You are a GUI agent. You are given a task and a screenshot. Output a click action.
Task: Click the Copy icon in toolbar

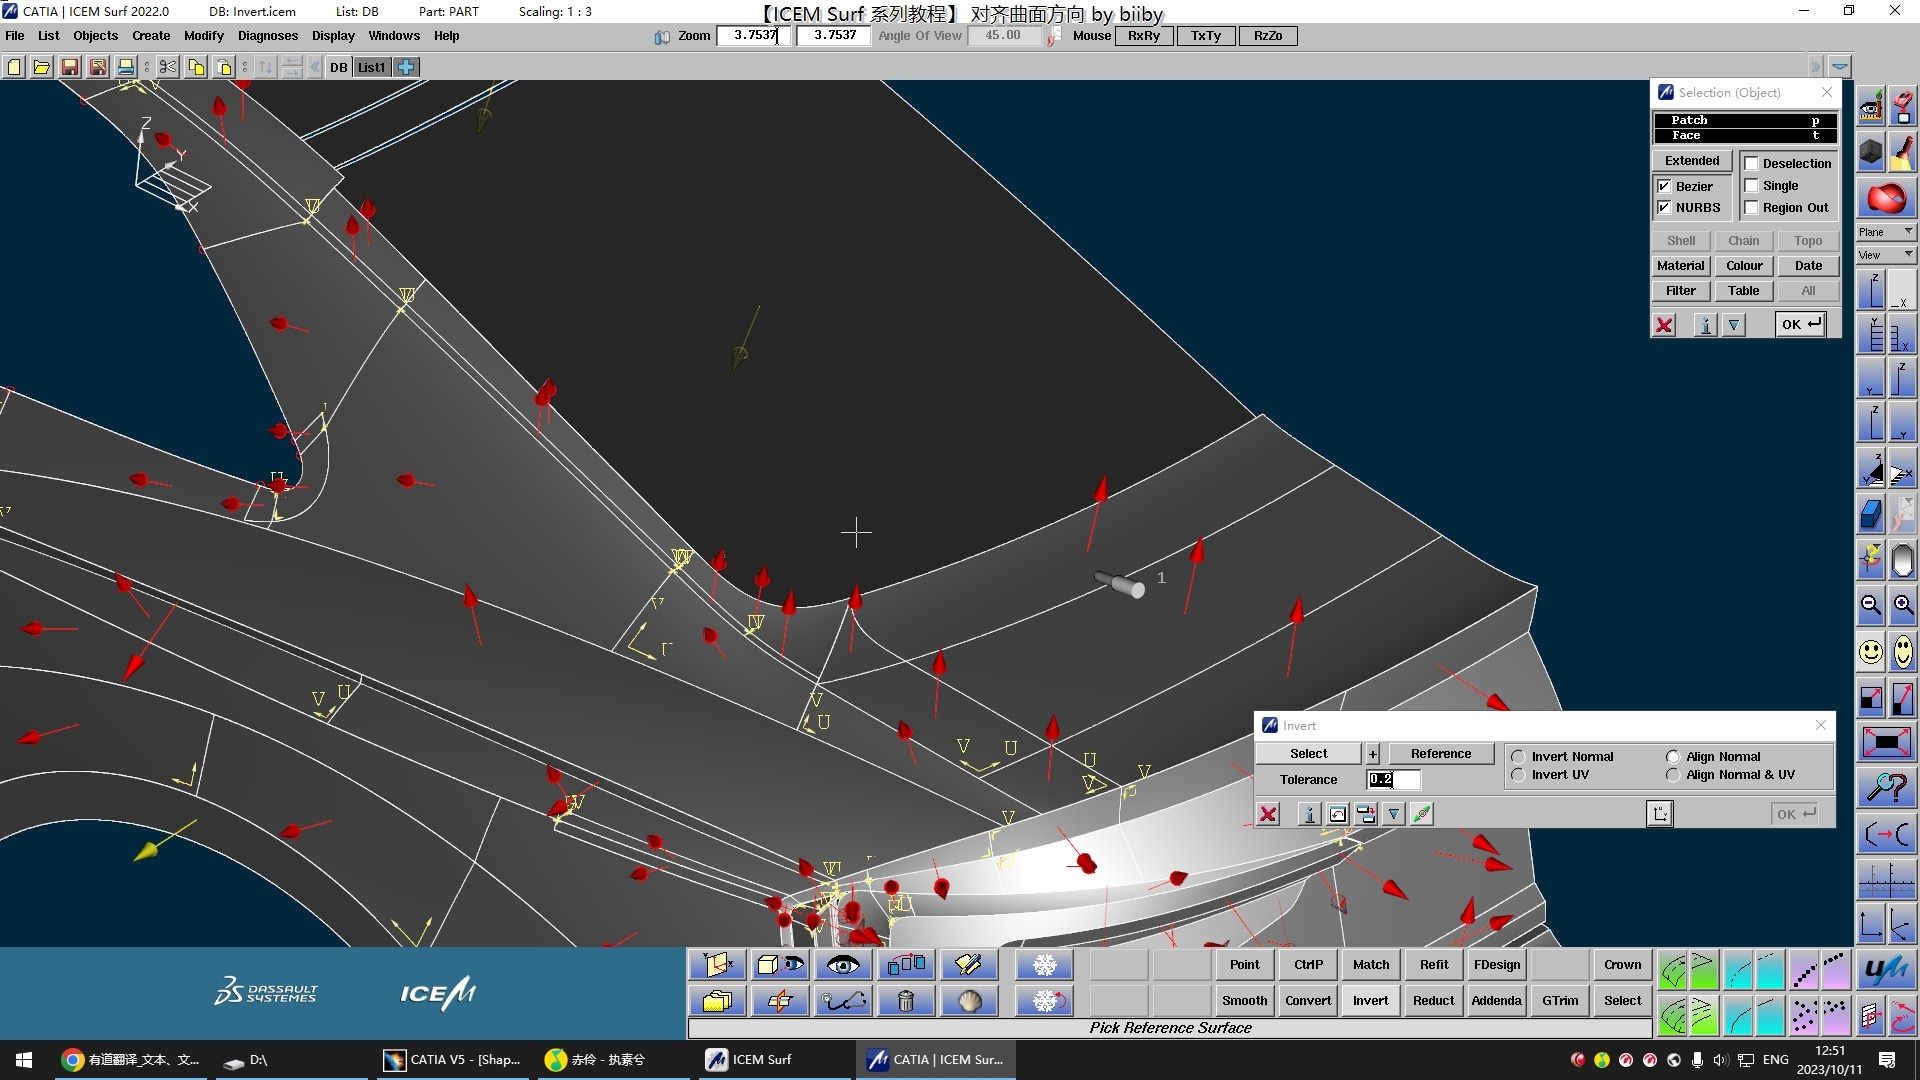pyautogui.click(x=196, y=67)
